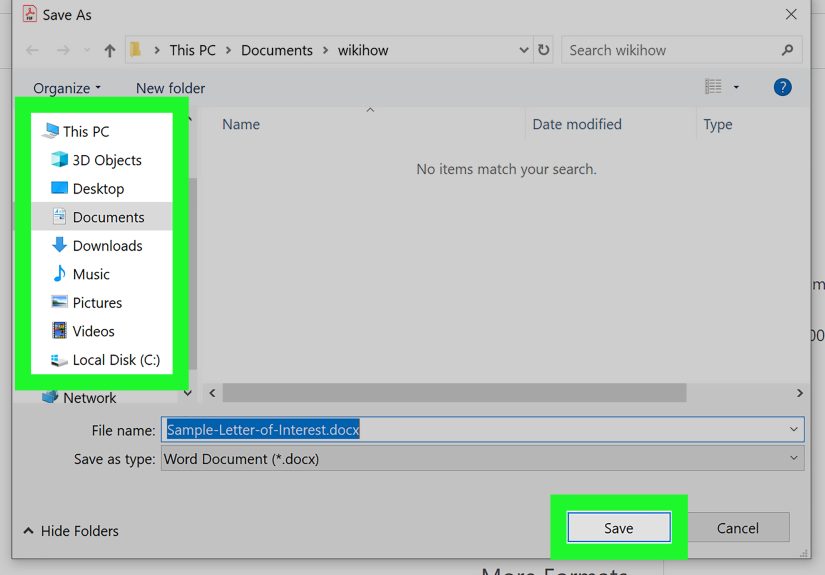
Task: Click the Pictures folder icon
Action: click(59, 301)
